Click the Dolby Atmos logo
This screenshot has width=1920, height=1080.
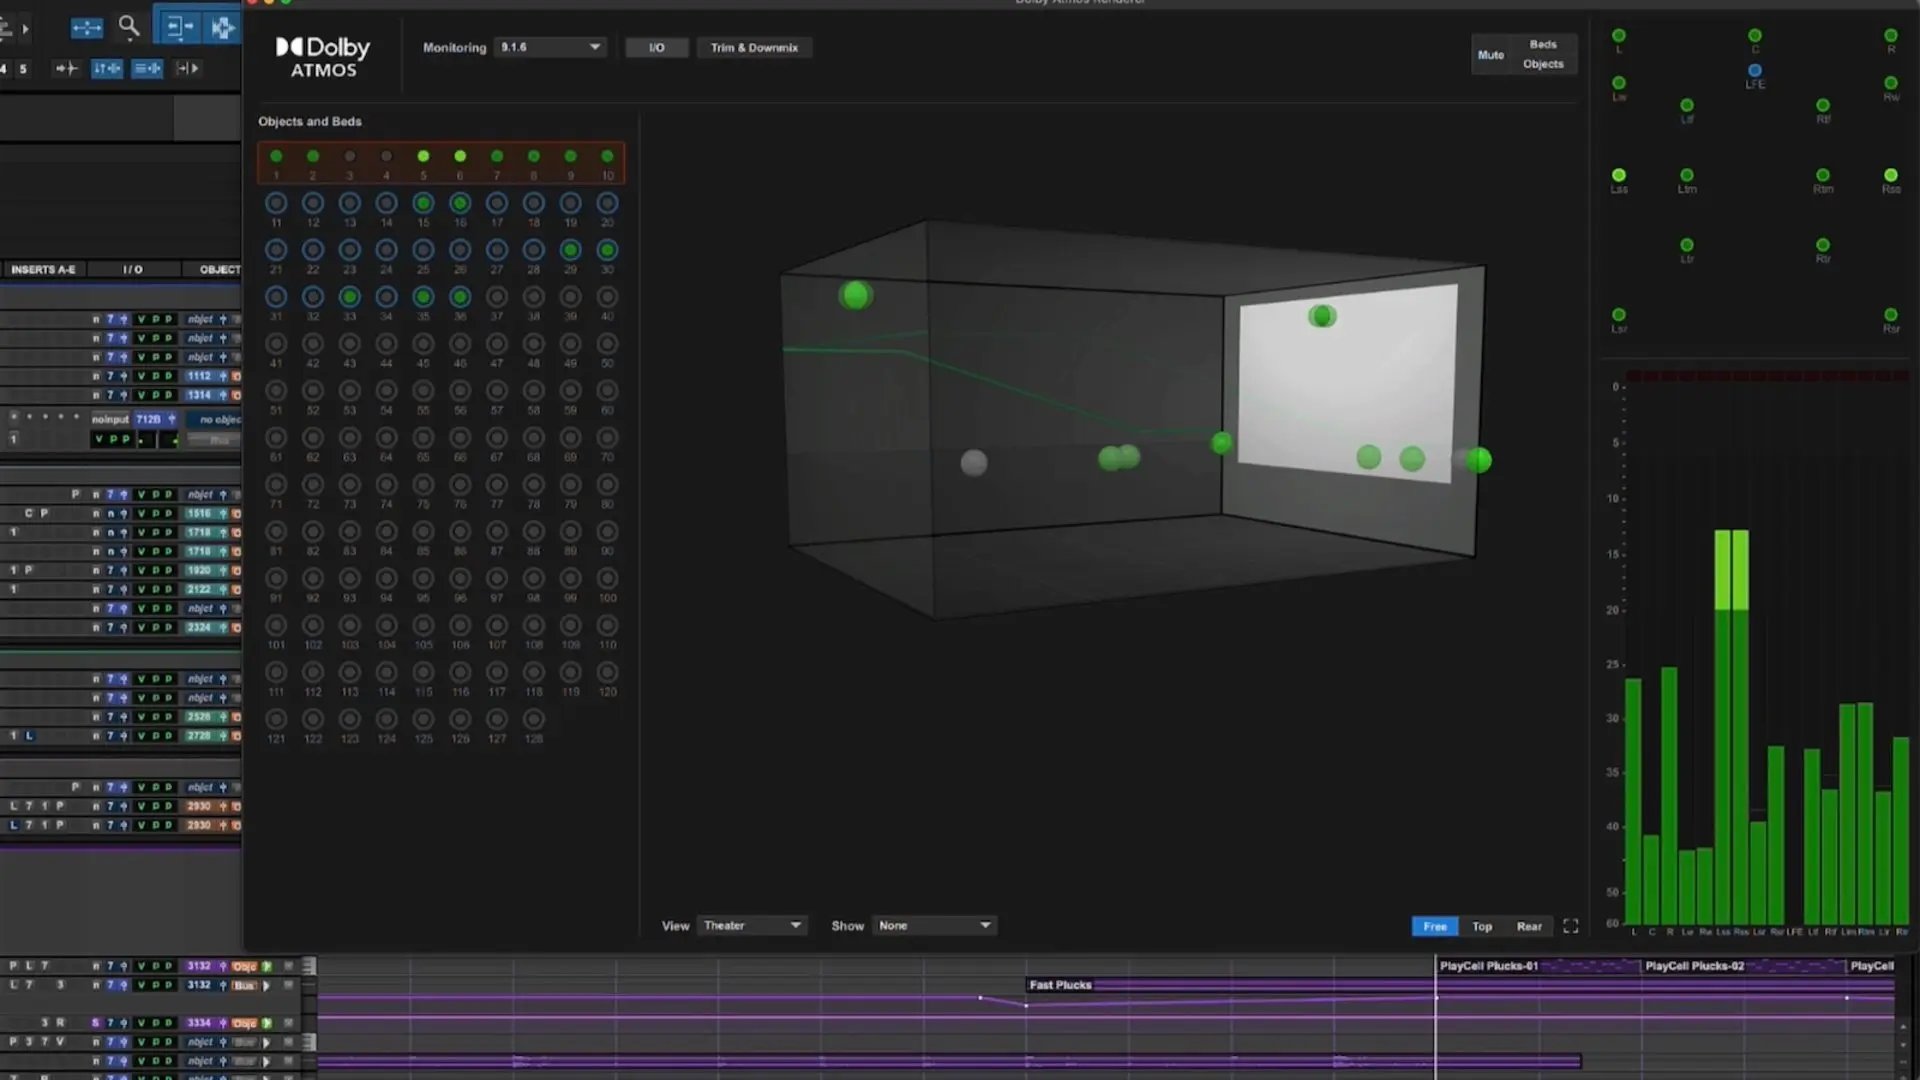323,57
